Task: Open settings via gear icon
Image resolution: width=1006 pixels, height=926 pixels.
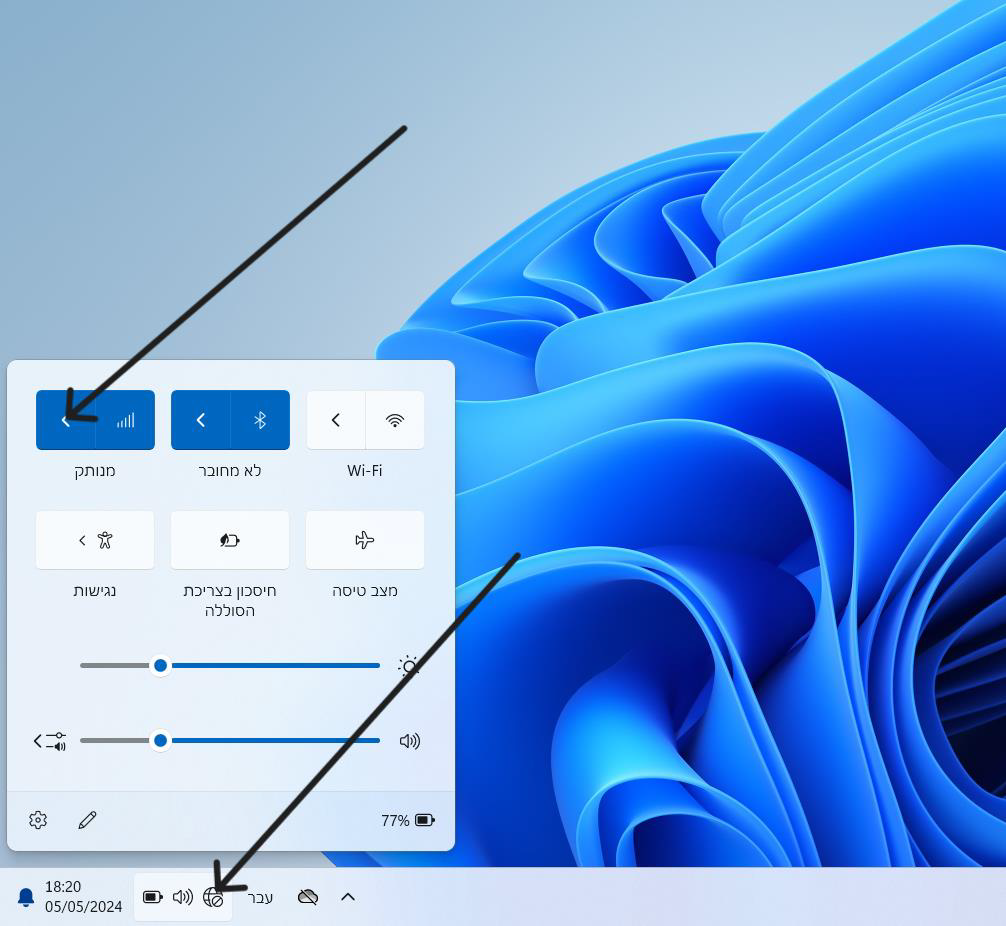Action: (38, 820)
